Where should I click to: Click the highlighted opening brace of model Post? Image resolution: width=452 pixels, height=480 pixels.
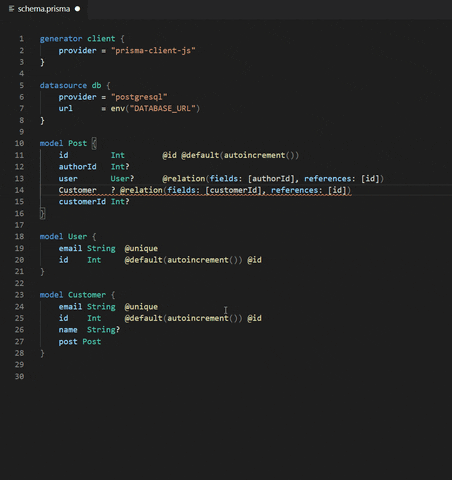pos(94,143)
